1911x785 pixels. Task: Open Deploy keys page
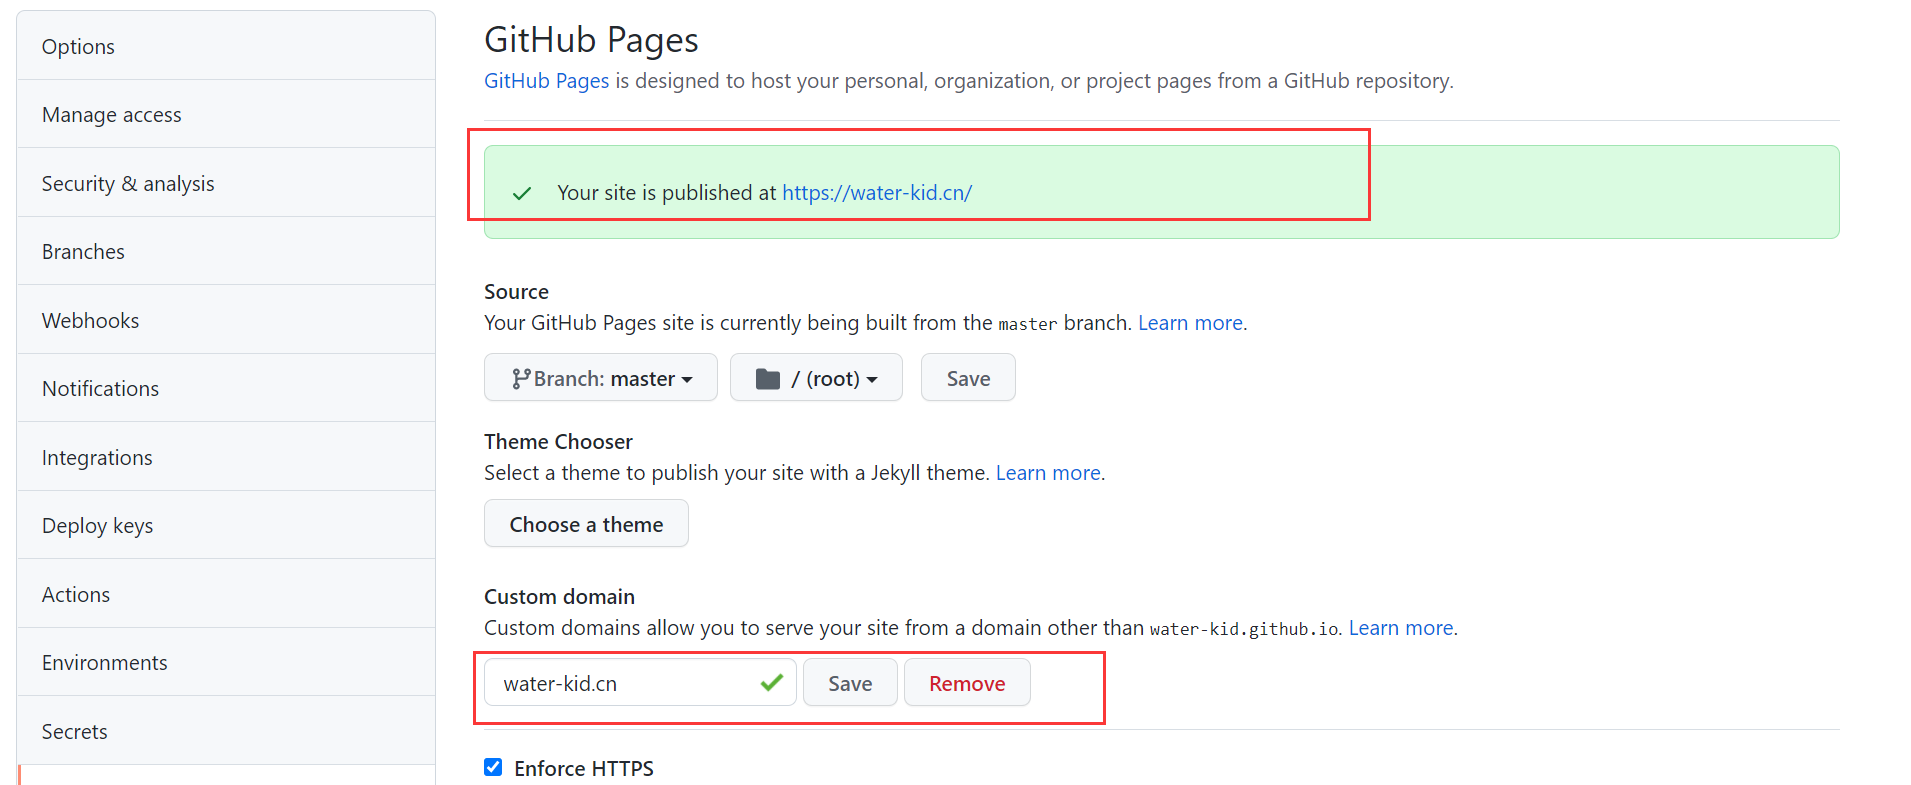coord(226,525)
